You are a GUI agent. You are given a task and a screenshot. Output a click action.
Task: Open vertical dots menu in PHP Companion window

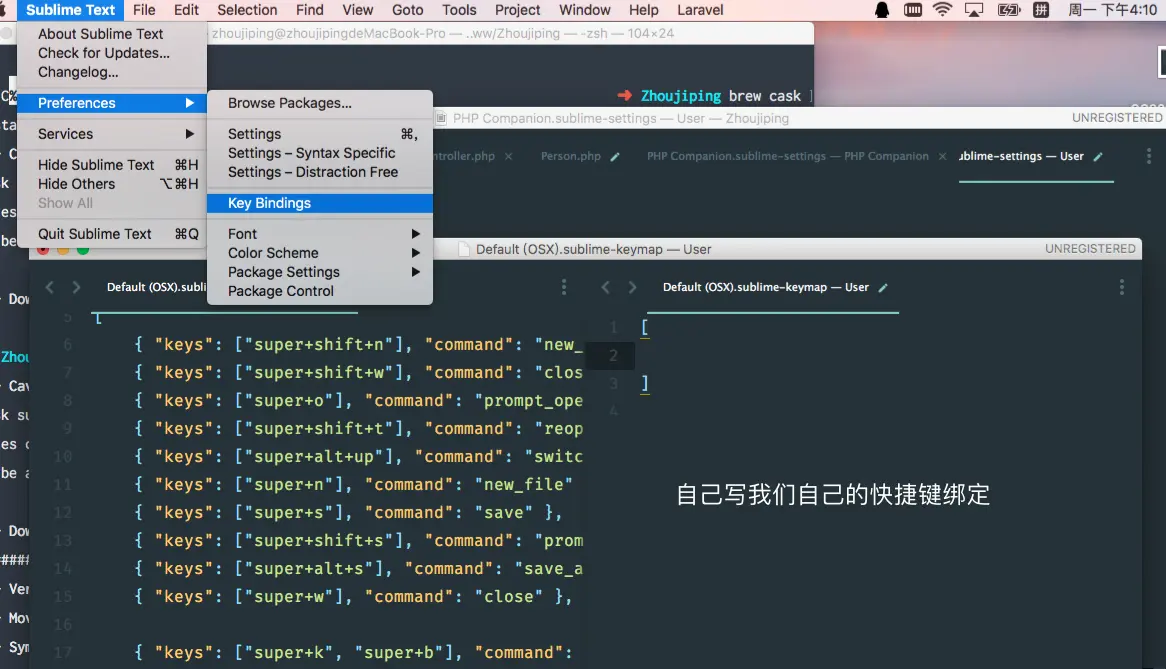point(1148,156)
